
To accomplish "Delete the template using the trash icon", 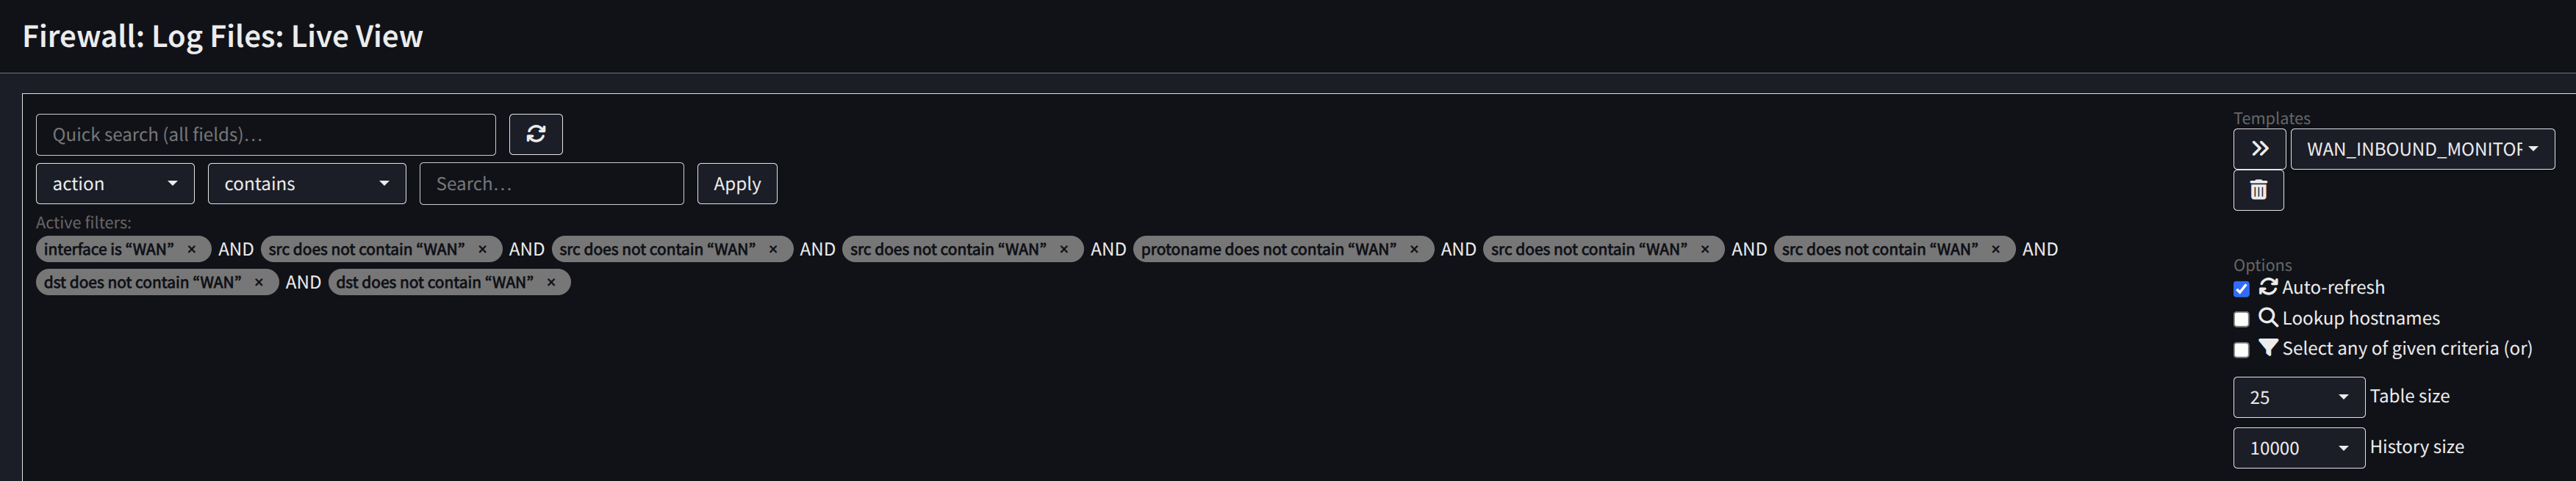I will (x=2257, y=190).
